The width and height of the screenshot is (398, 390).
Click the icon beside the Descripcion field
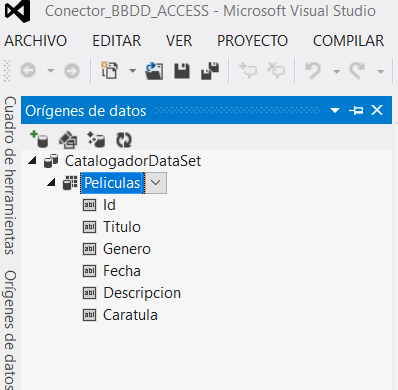click(89, 293)
